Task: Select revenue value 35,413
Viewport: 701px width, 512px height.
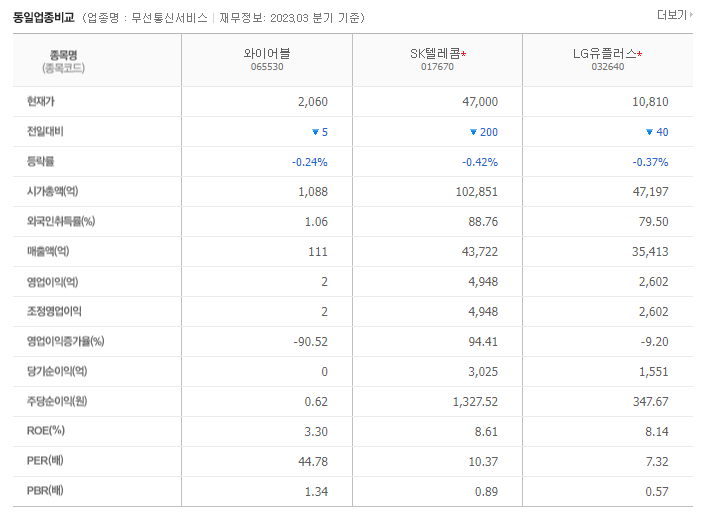Action: (x=650, y=252)
